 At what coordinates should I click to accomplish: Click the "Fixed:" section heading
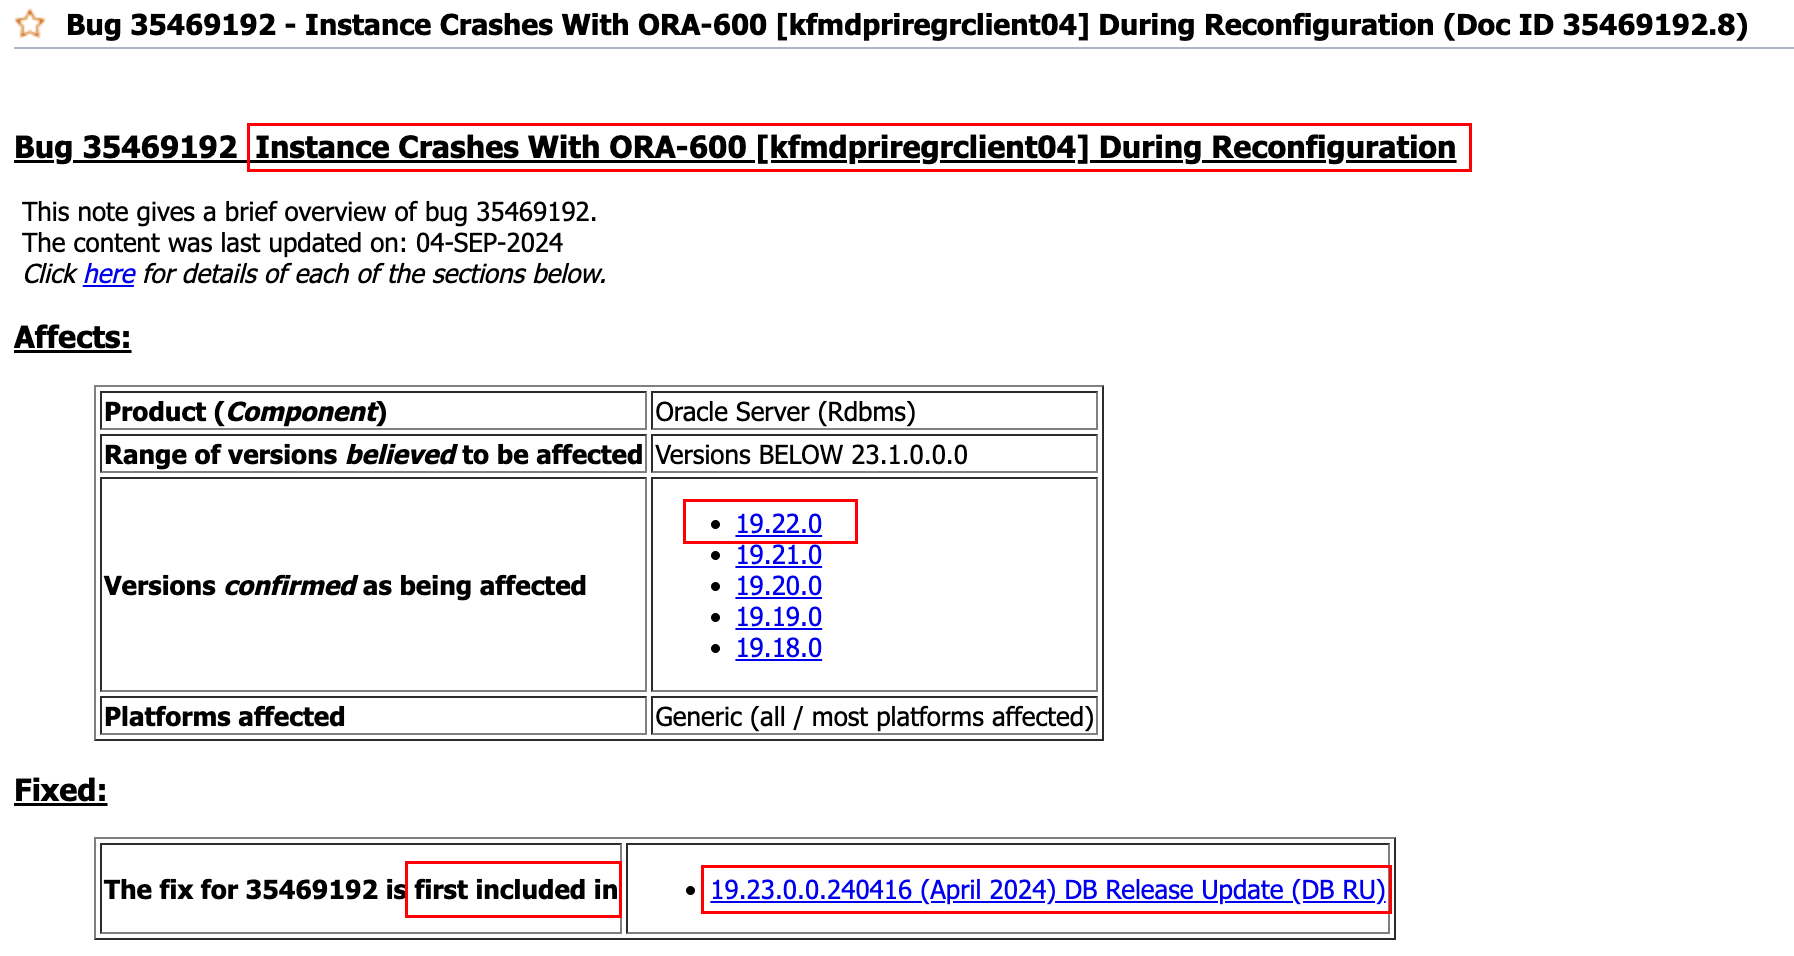point(59,789)
